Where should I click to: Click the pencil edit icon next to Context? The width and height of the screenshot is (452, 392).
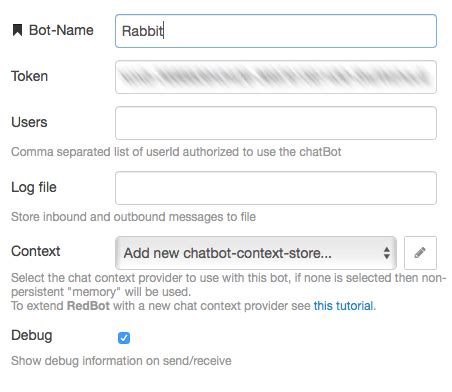point(420,253)
